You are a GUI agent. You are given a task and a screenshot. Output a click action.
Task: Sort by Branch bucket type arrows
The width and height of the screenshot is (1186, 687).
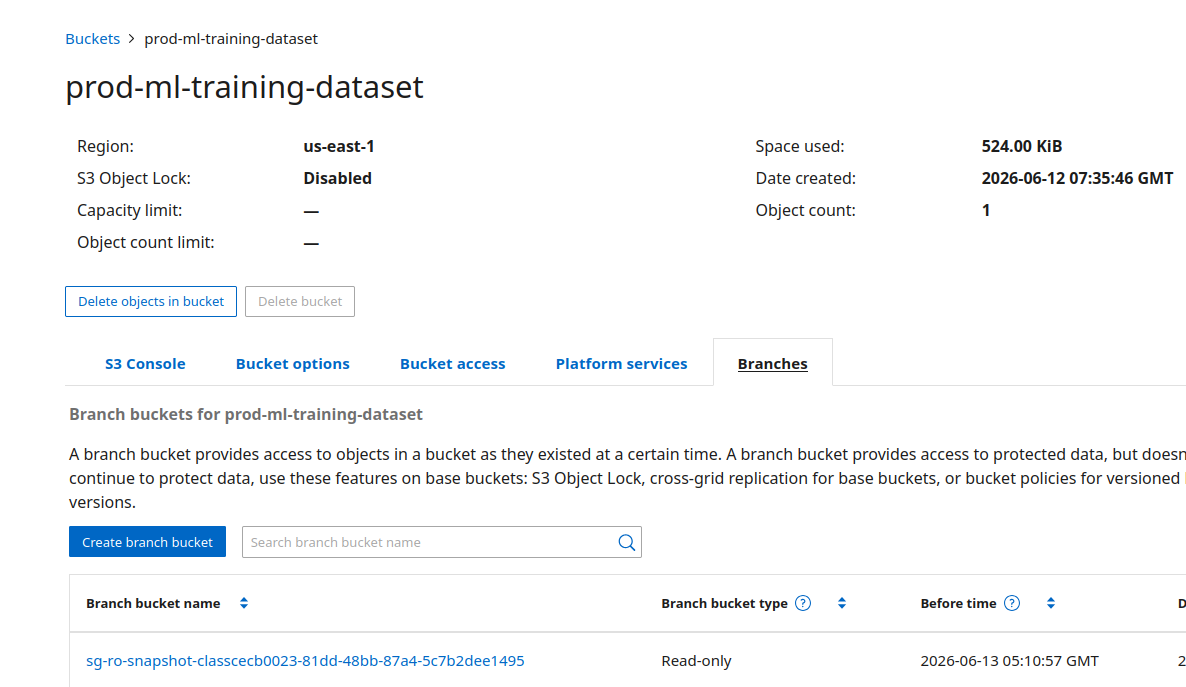(x=842, y=603)
